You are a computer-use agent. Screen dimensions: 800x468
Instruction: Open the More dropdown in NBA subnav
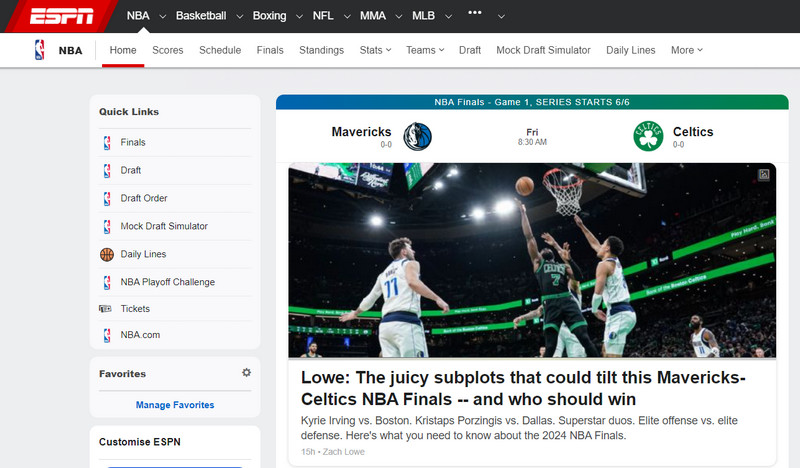tap(687, 50)
